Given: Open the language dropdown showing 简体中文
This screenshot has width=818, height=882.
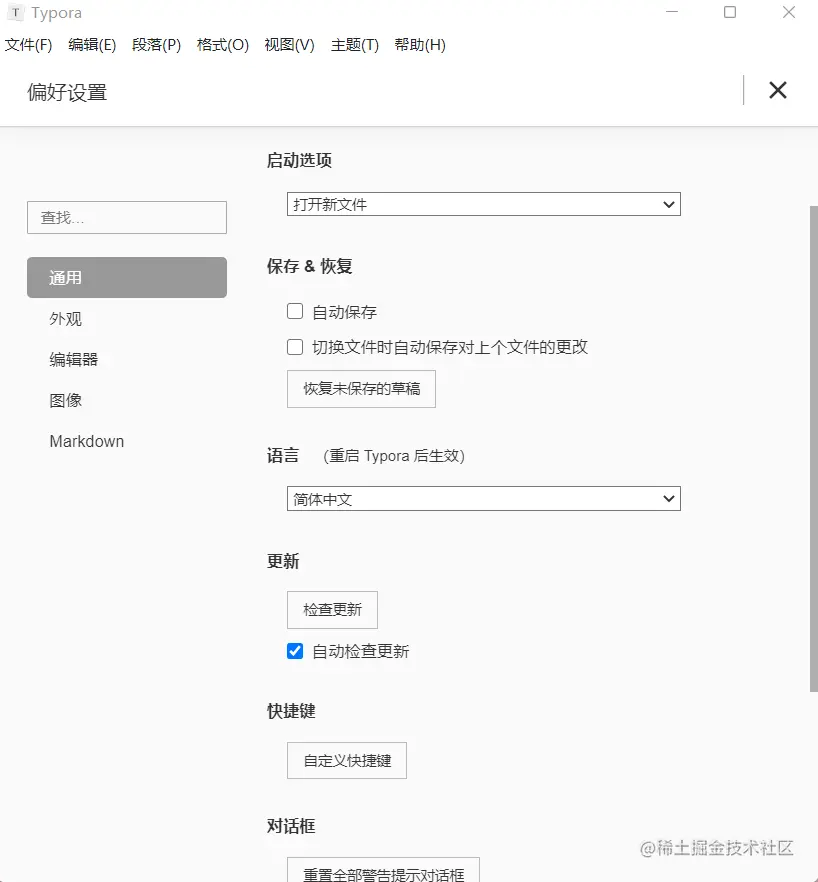Looking at the screenshot, I should pos(483,498).
